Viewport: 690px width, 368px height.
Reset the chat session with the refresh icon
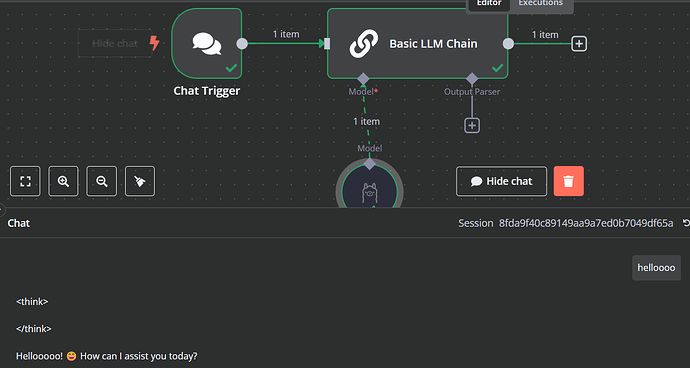686,223
